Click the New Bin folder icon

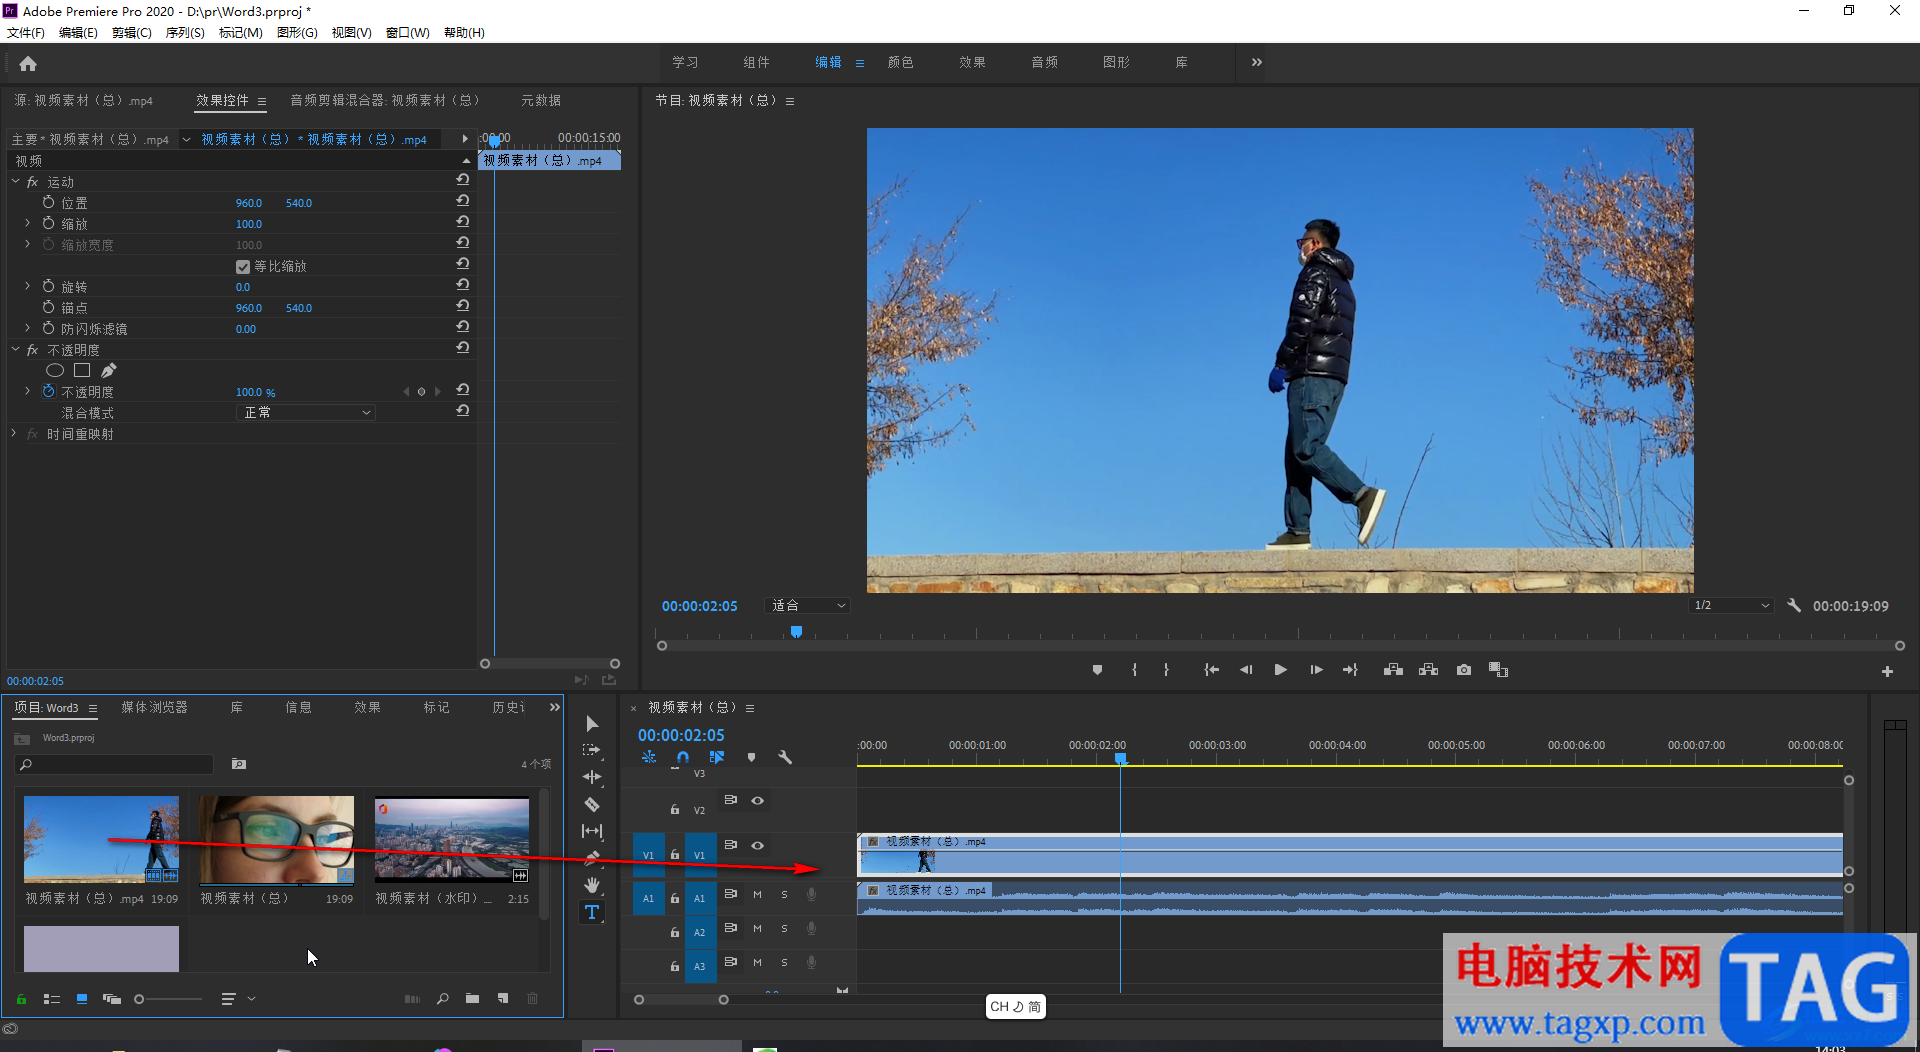(472, 998)
